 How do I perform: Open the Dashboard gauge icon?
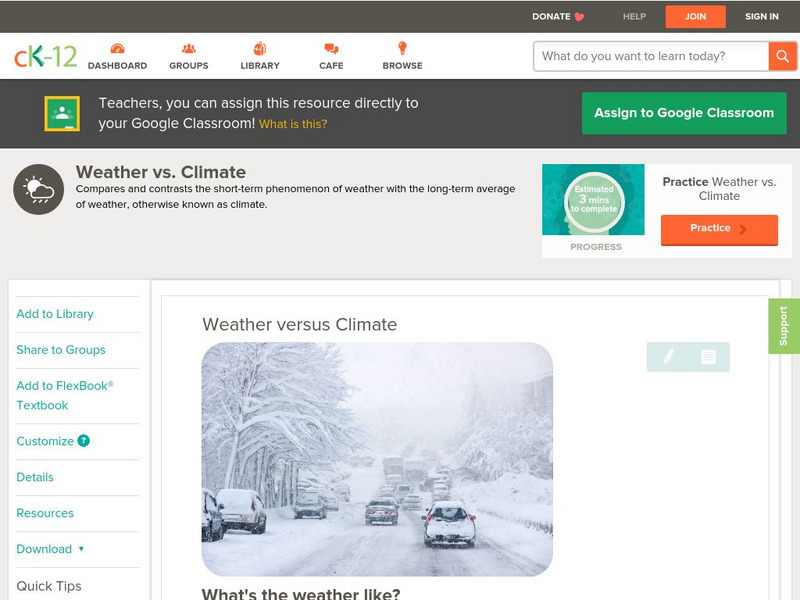[117, 48]
